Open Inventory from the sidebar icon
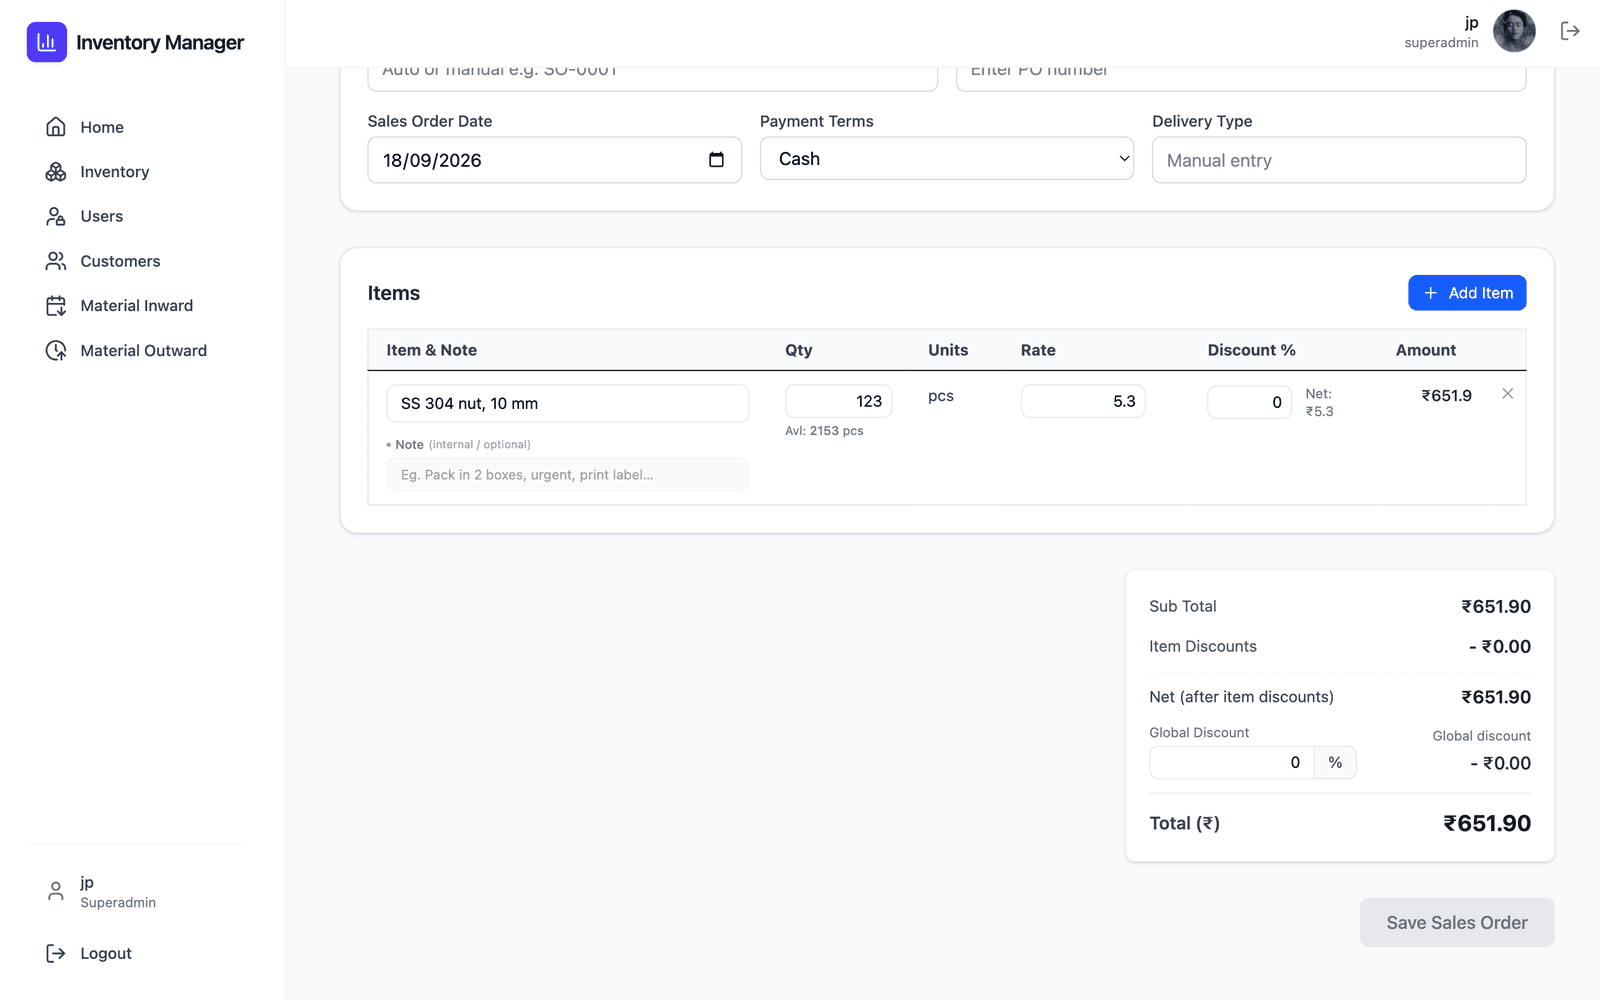 pos(56,172)
